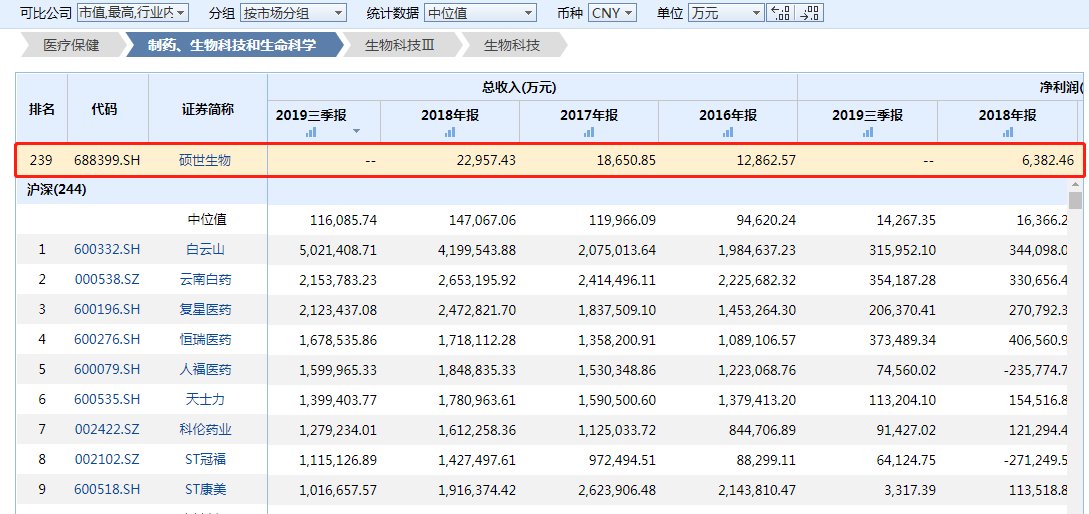The height and width of the screenshot is (514, 1089).
Task: Select the 生物科技 breadcrumb tab
Action: point(512,45)
